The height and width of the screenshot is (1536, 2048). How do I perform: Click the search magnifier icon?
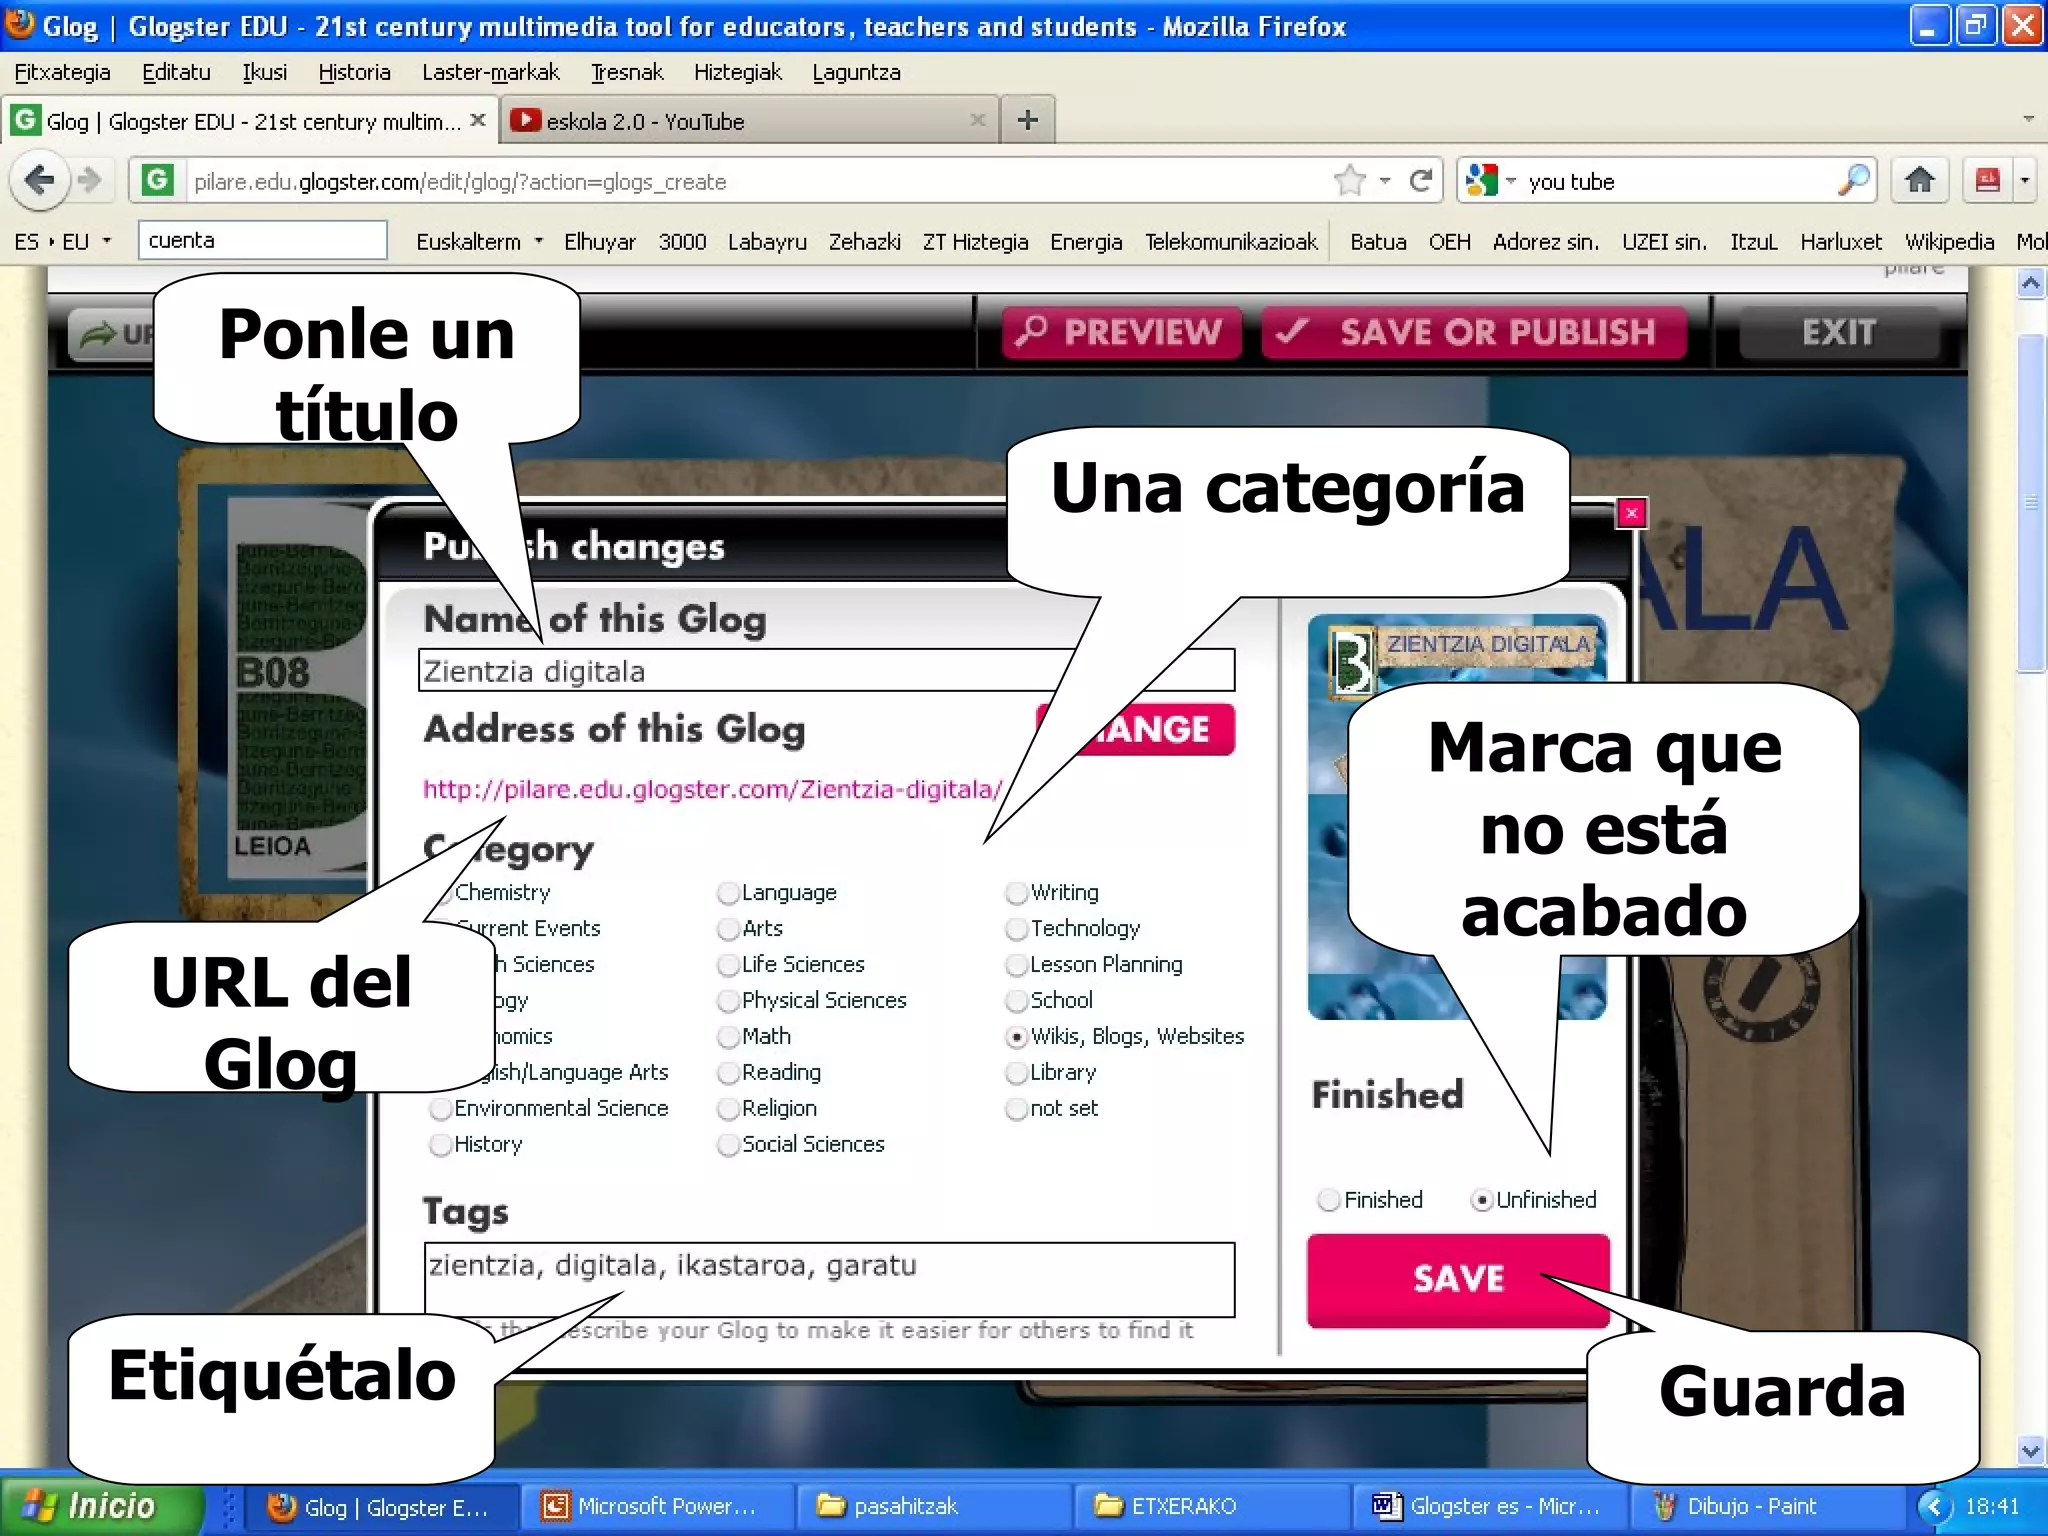1853,181
